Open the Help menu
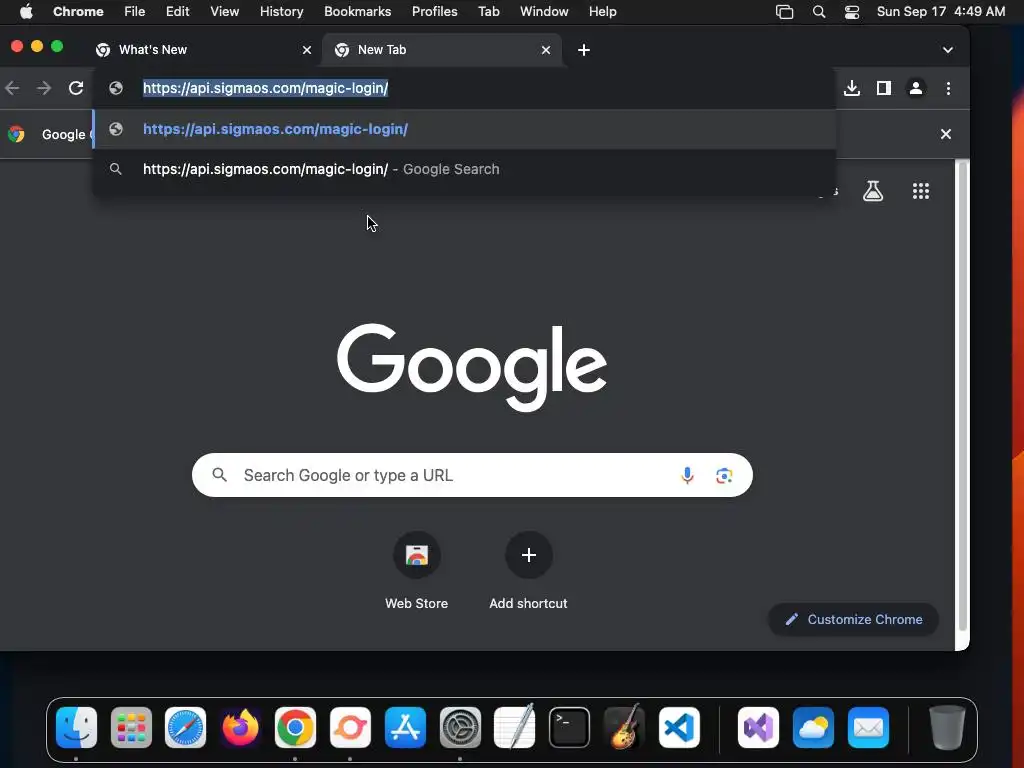Viewport: 1024px width, 768px height. click(602, 12)
